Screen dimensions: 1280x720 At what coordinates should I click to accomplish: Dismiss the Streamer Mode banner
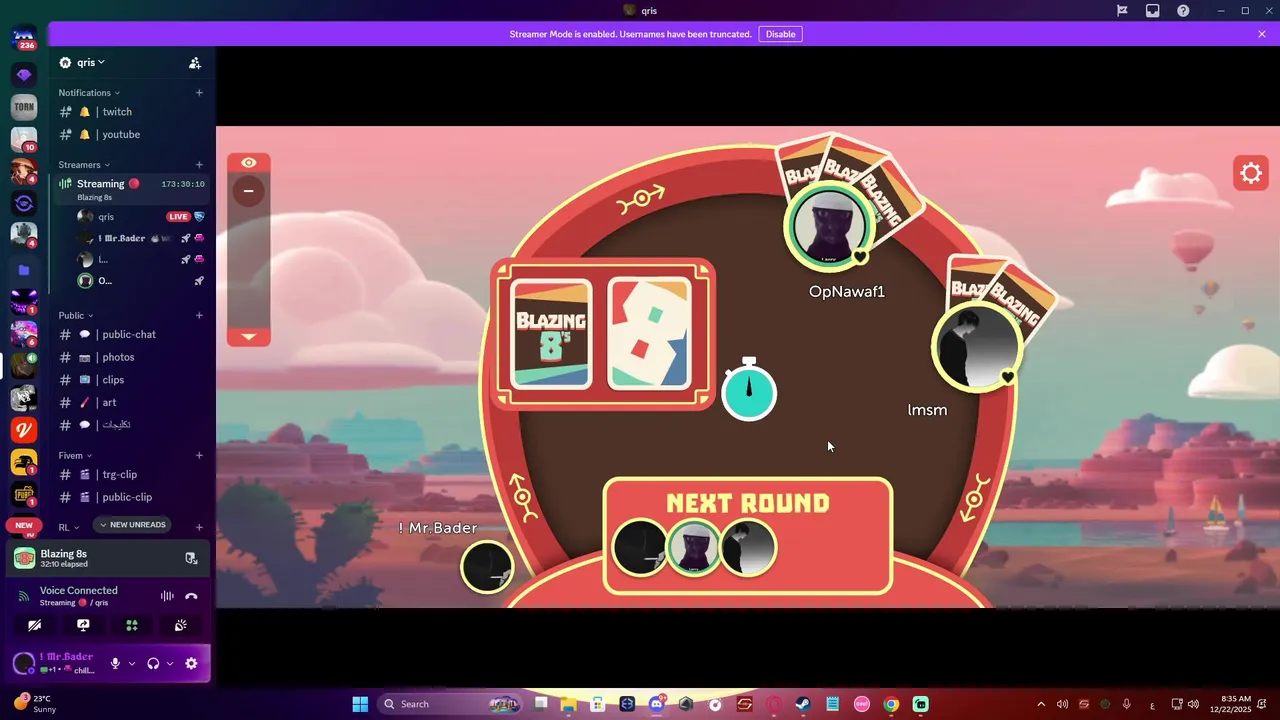(1262, 34)
